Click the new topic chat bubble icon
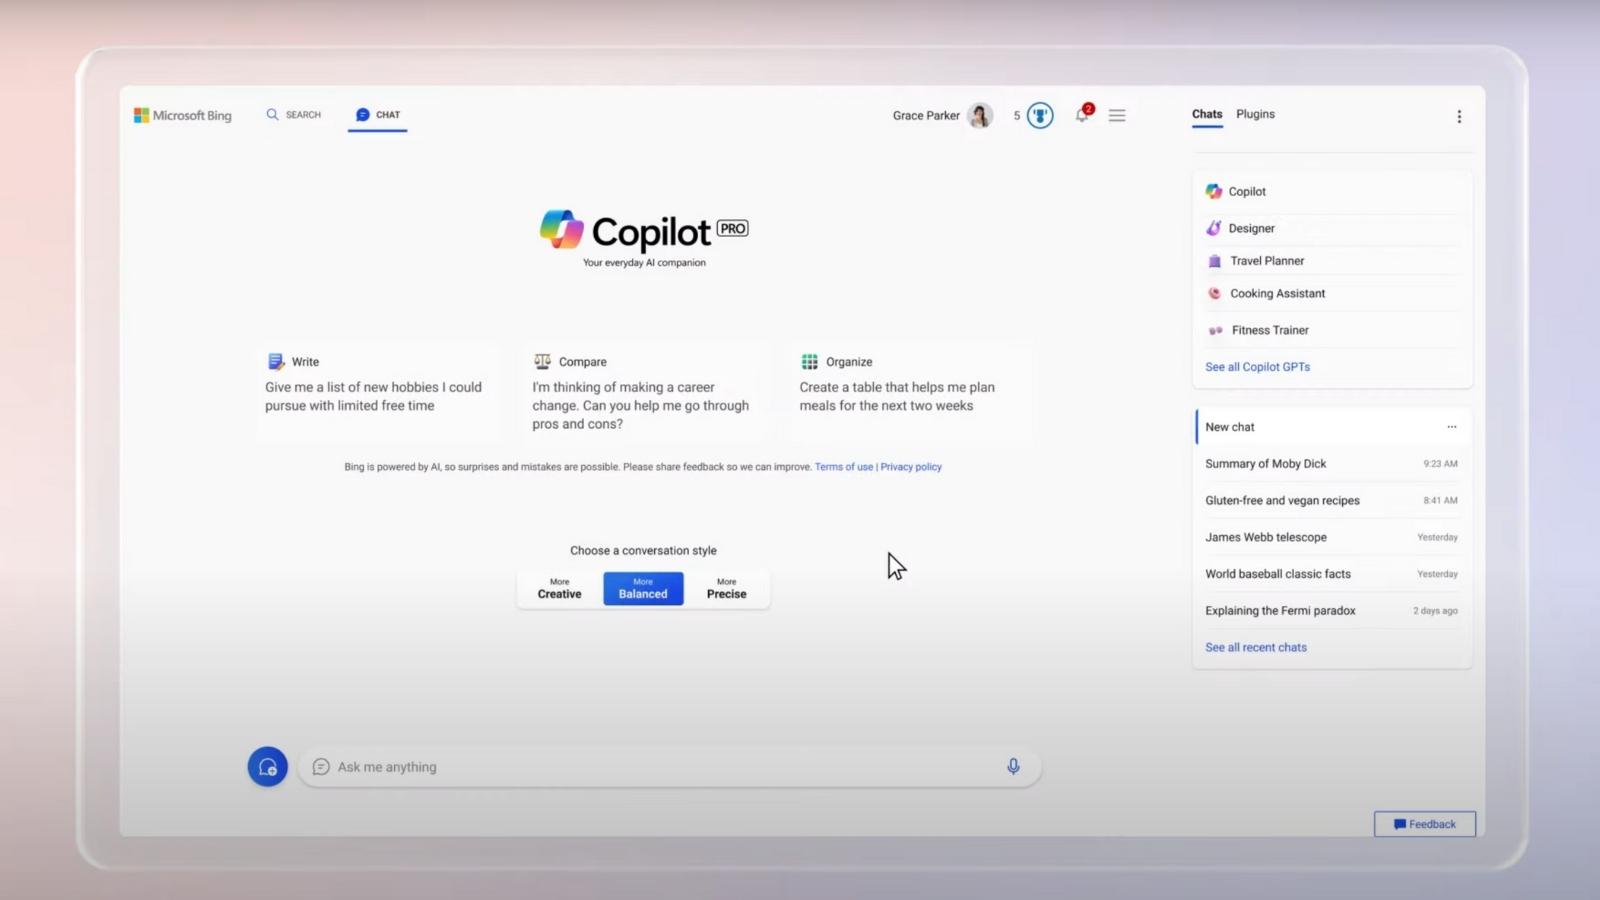Screen dimensions: 1600x900 267,766
